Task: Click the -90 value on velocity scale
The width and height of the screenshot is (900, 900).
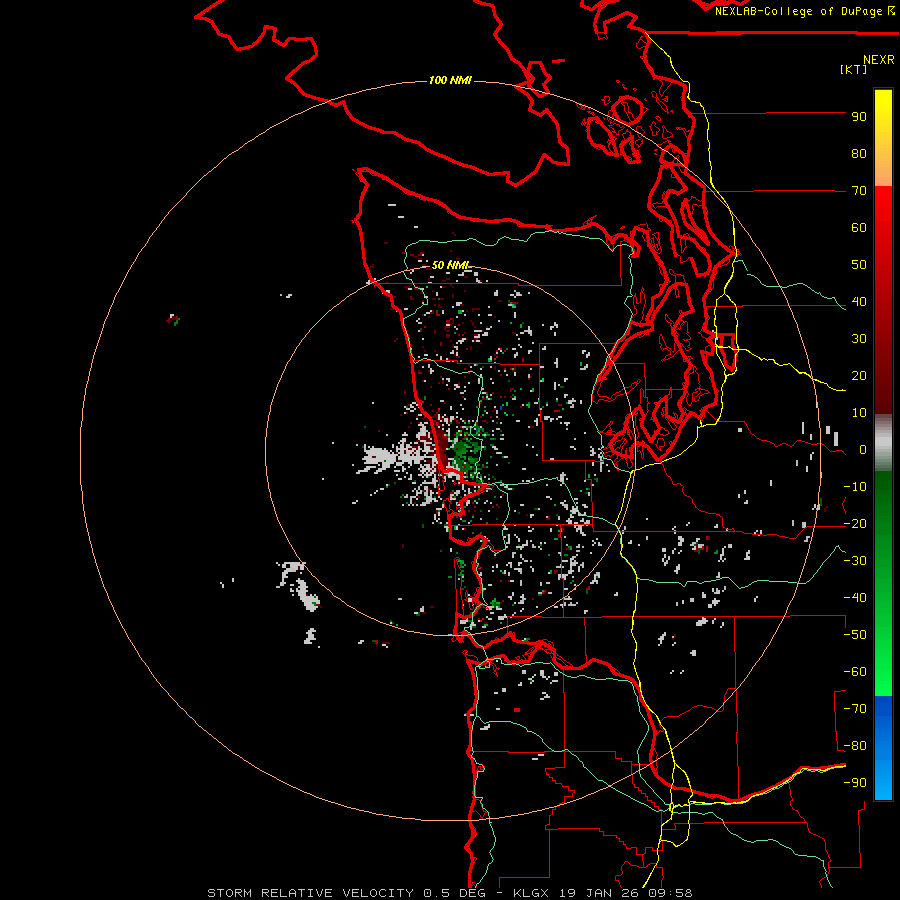Action: point(855,783)
